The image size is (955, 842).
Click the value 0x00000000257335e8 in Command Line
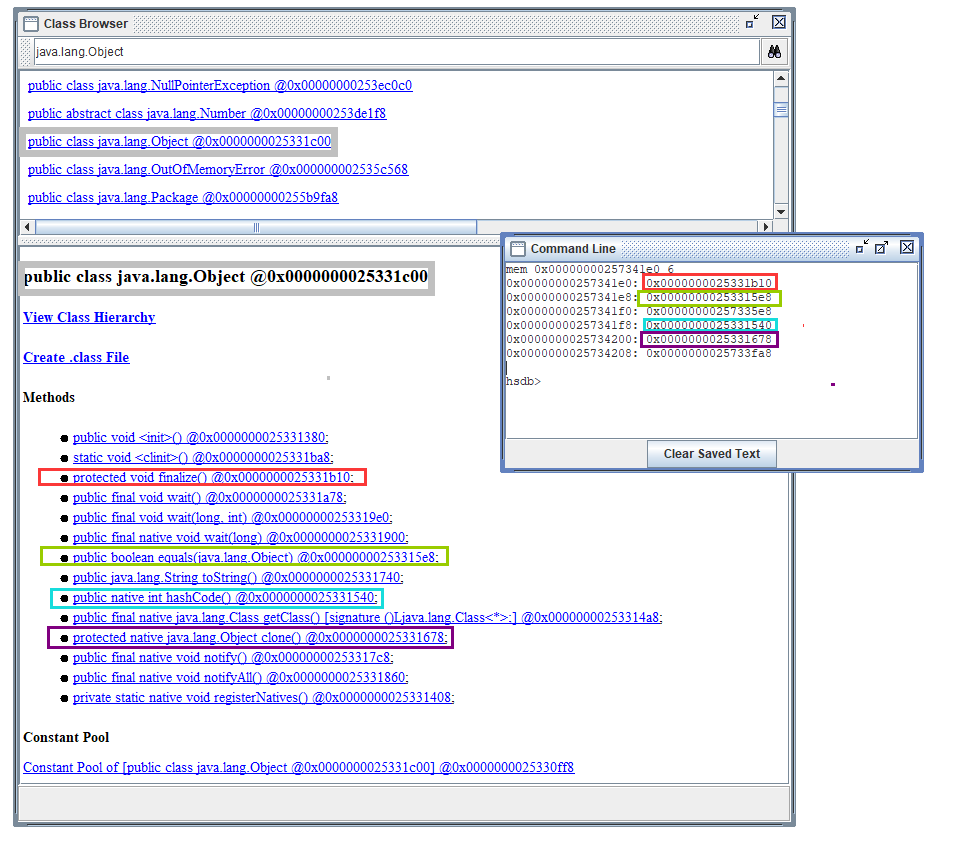click(709, 311)
